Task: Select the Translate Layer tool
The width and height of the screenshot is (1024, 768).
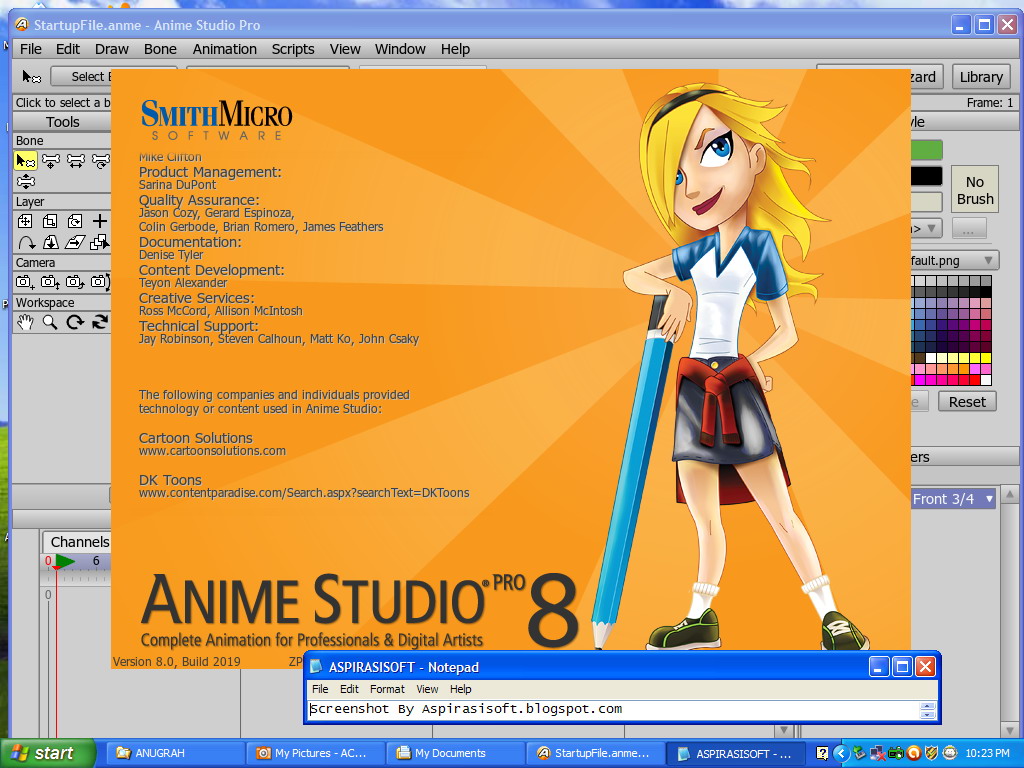Action: coord(25,221)
